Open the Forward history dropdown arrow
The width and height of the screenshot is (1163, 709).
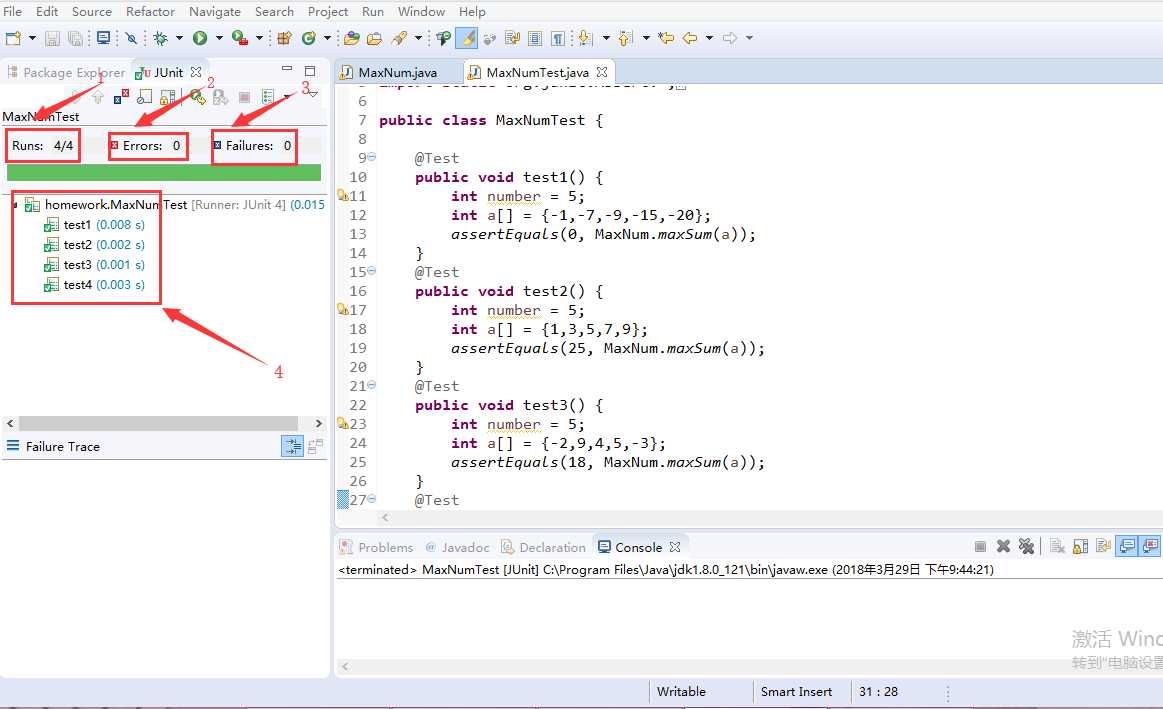pyautogui.click(x=750, y=38)
